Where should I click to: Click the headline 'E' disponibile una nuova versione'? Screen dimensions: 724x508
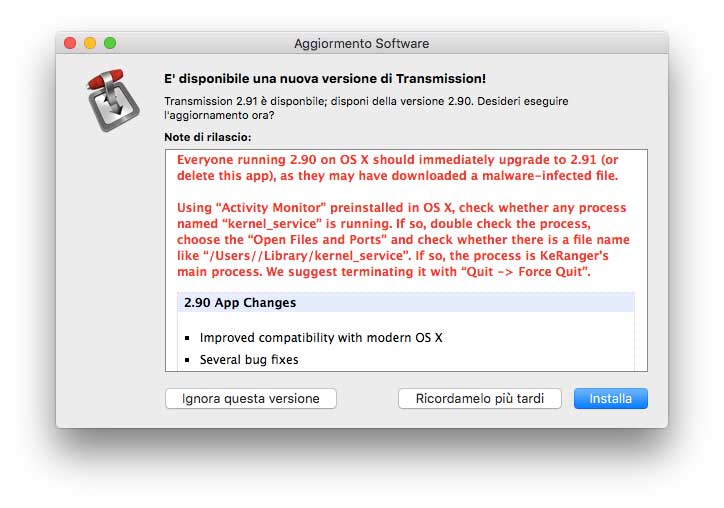click(x=325, y=79)
